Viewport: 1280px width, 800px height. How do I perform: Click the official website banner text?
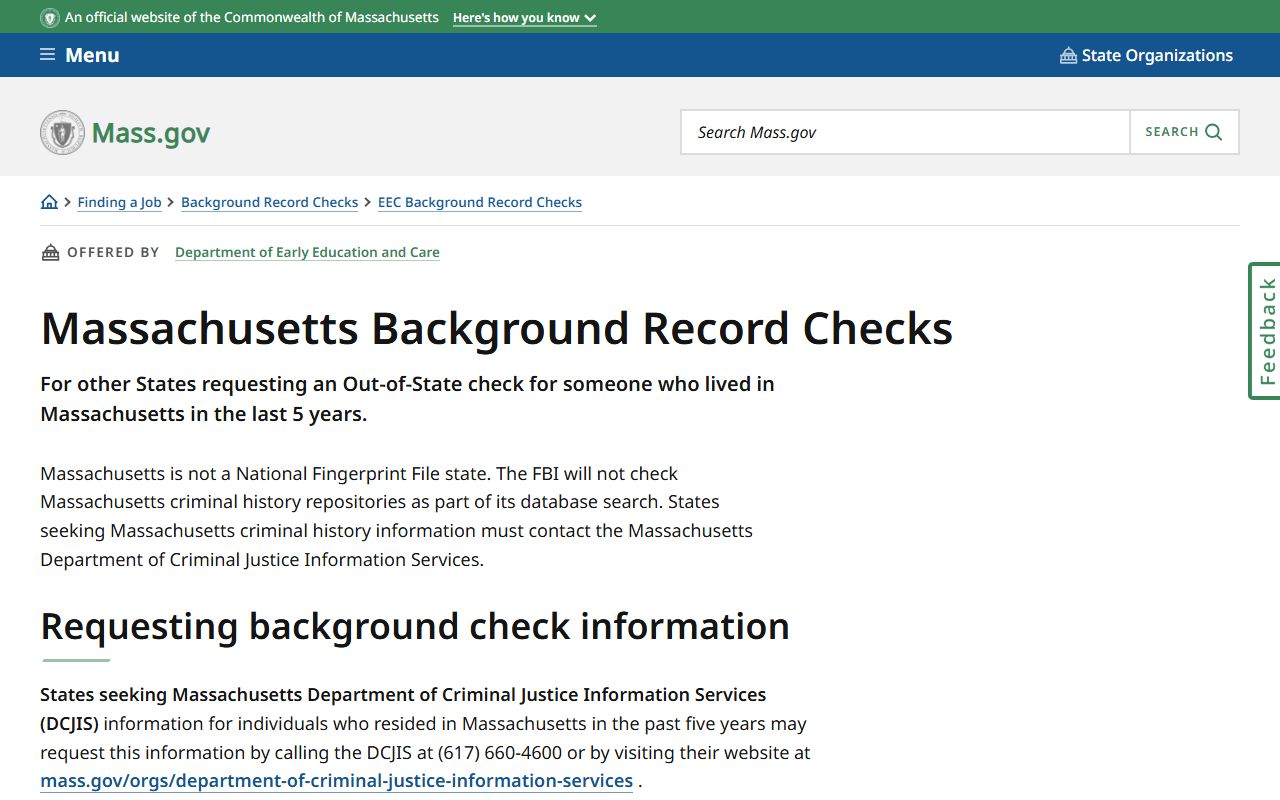252,18
